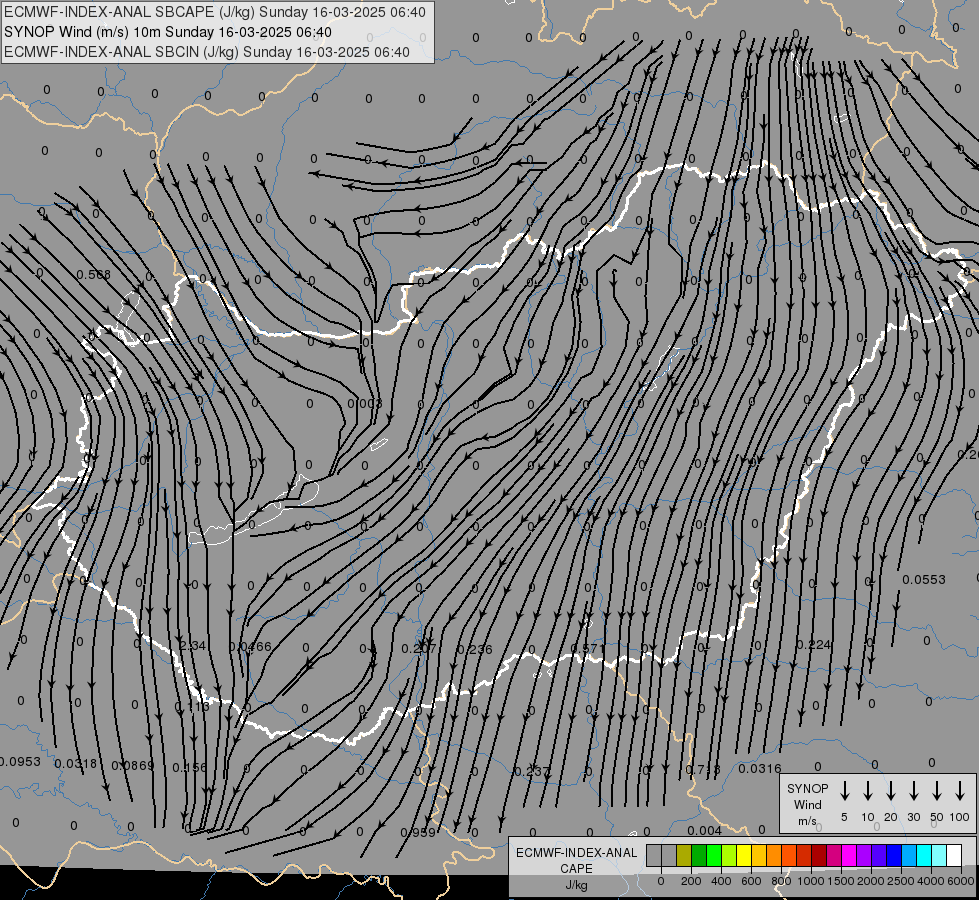Pick the white CAPE legend swatch
Viewport: 979px width, 900px height.
[x=953, y=855]
